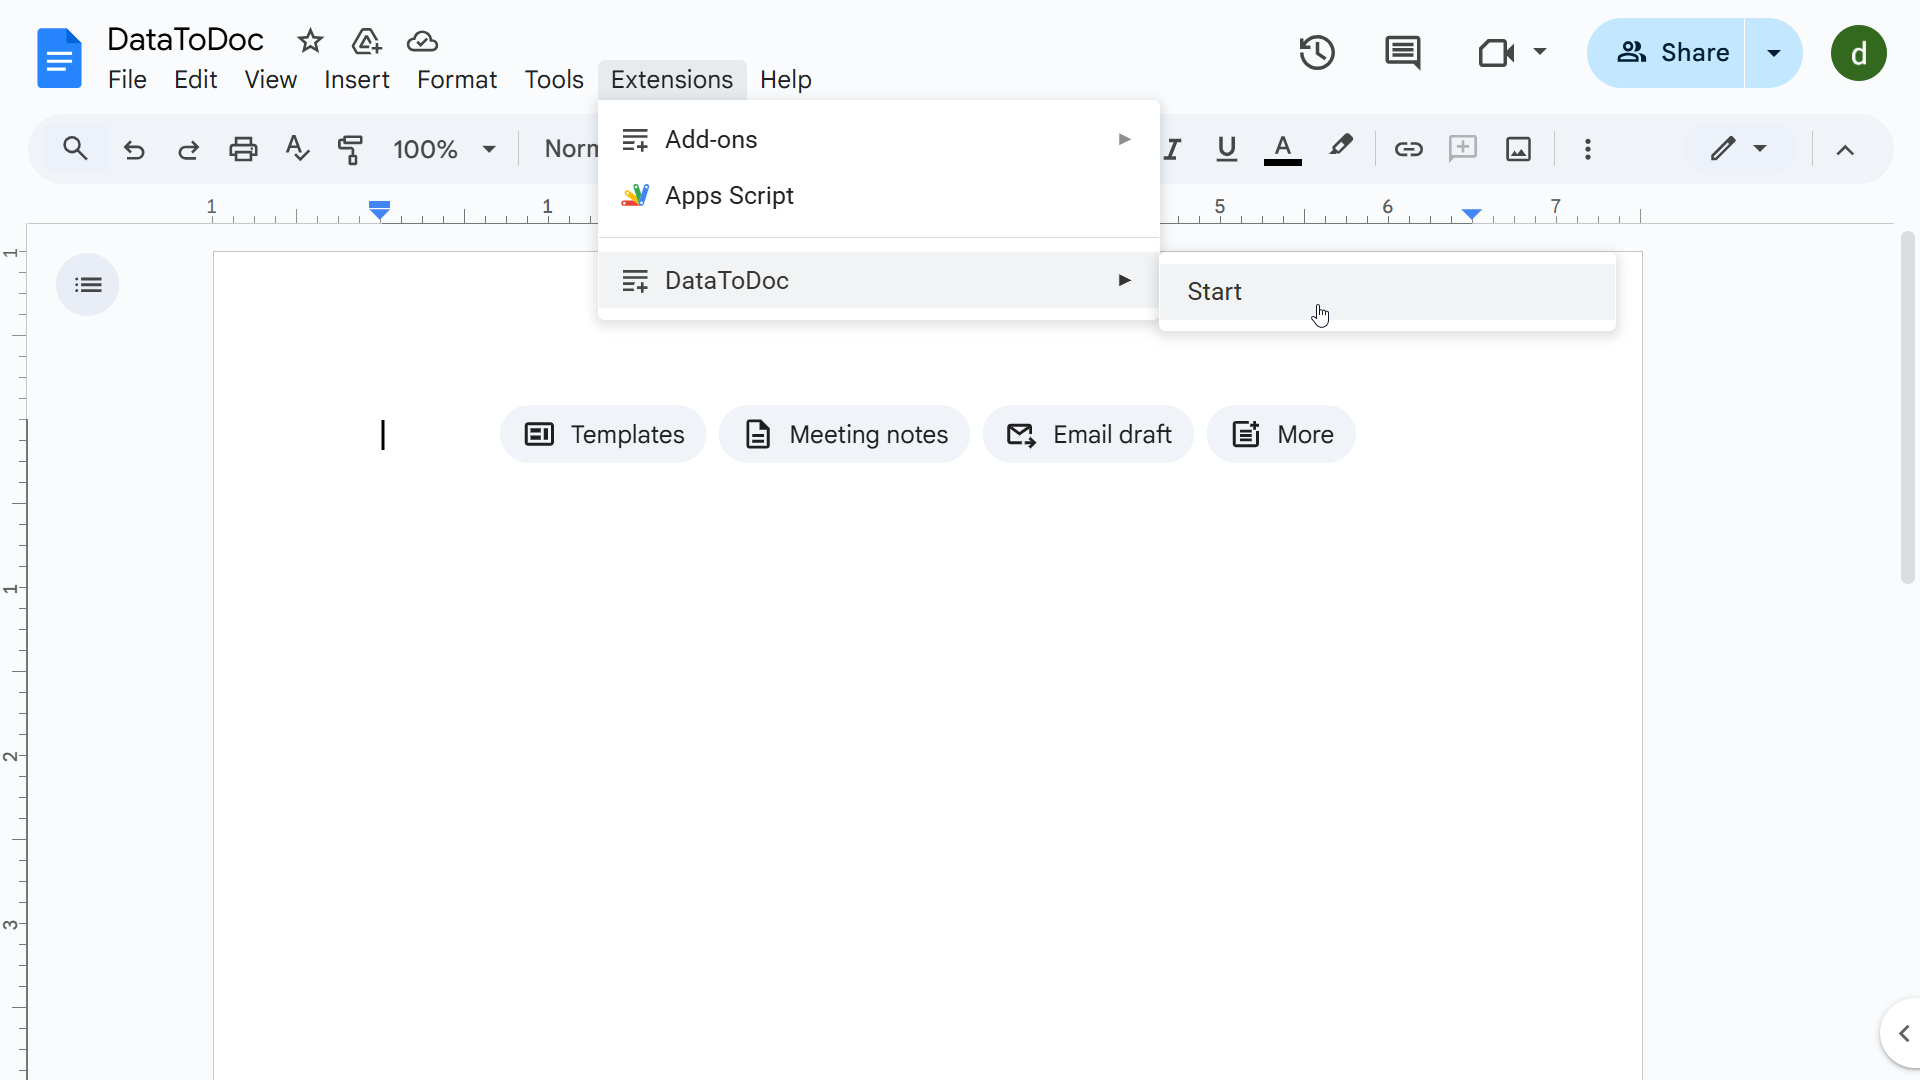Open the More chip options
This screenshot has height=1080, width=1920.
pyautogui.click(x=1281, y=435)
